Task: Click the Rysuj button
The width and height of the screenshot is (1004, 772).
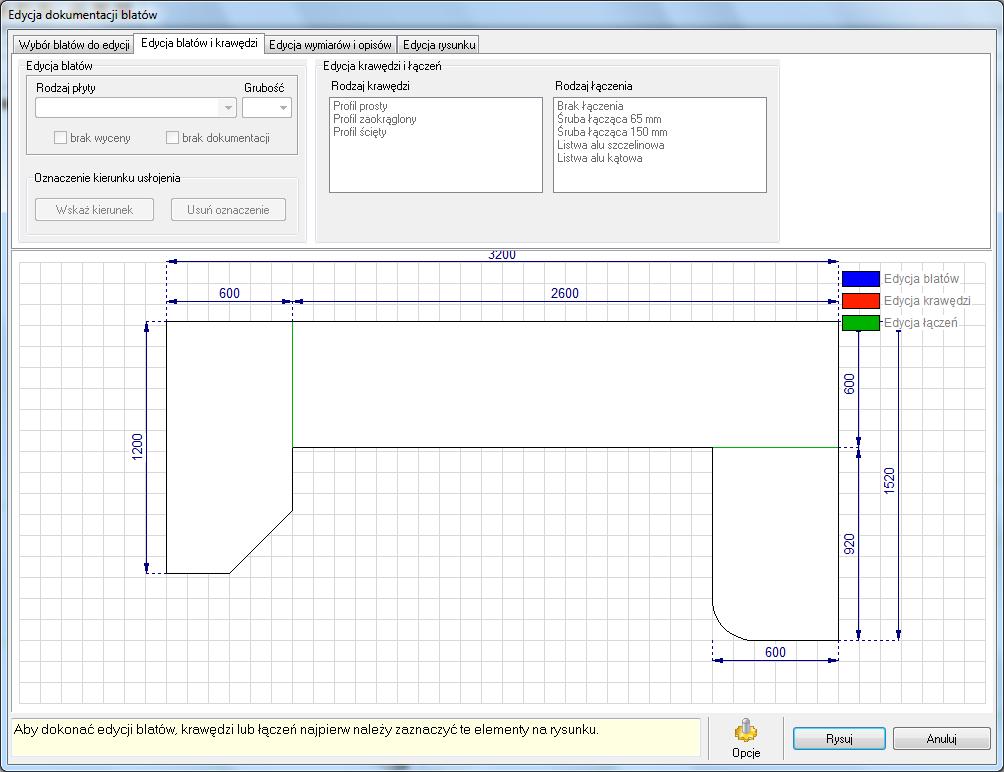Action: [839, 739]
